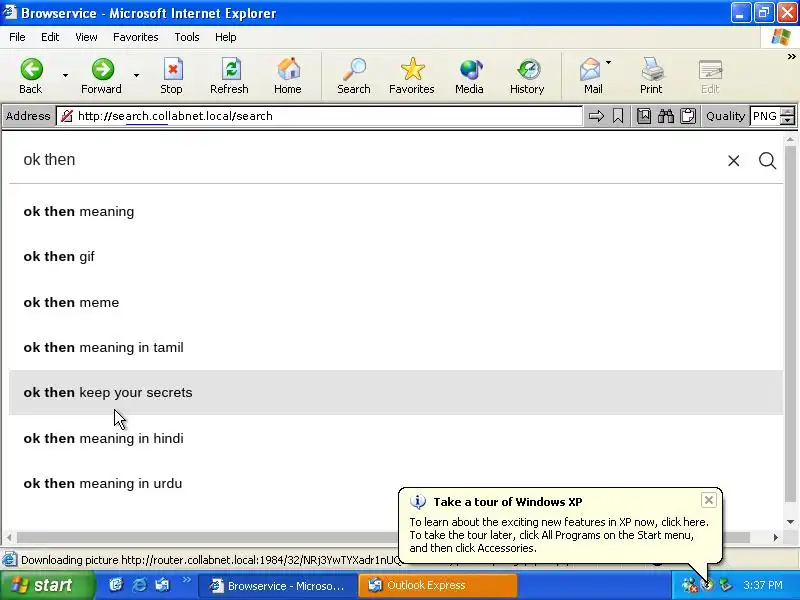Select suggestion 'ok then meaning'
This screenshot has height=600, width=800.
point(396,211)
